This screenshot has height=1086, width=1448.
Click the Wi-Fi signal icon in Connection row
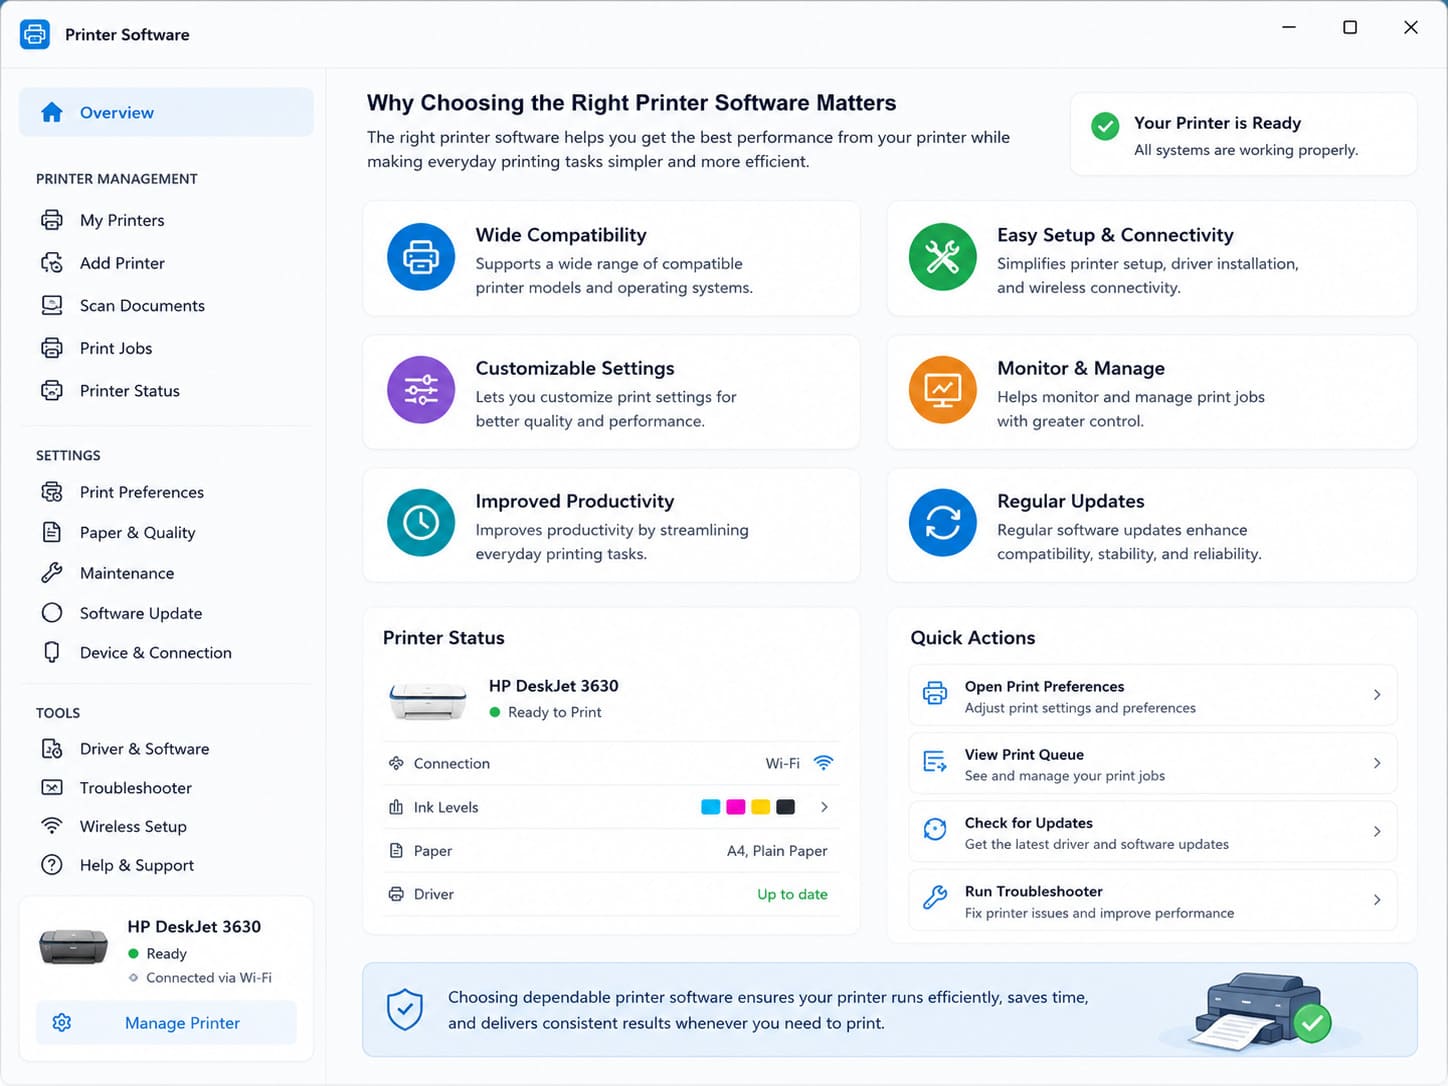click(x=823, y=763)
